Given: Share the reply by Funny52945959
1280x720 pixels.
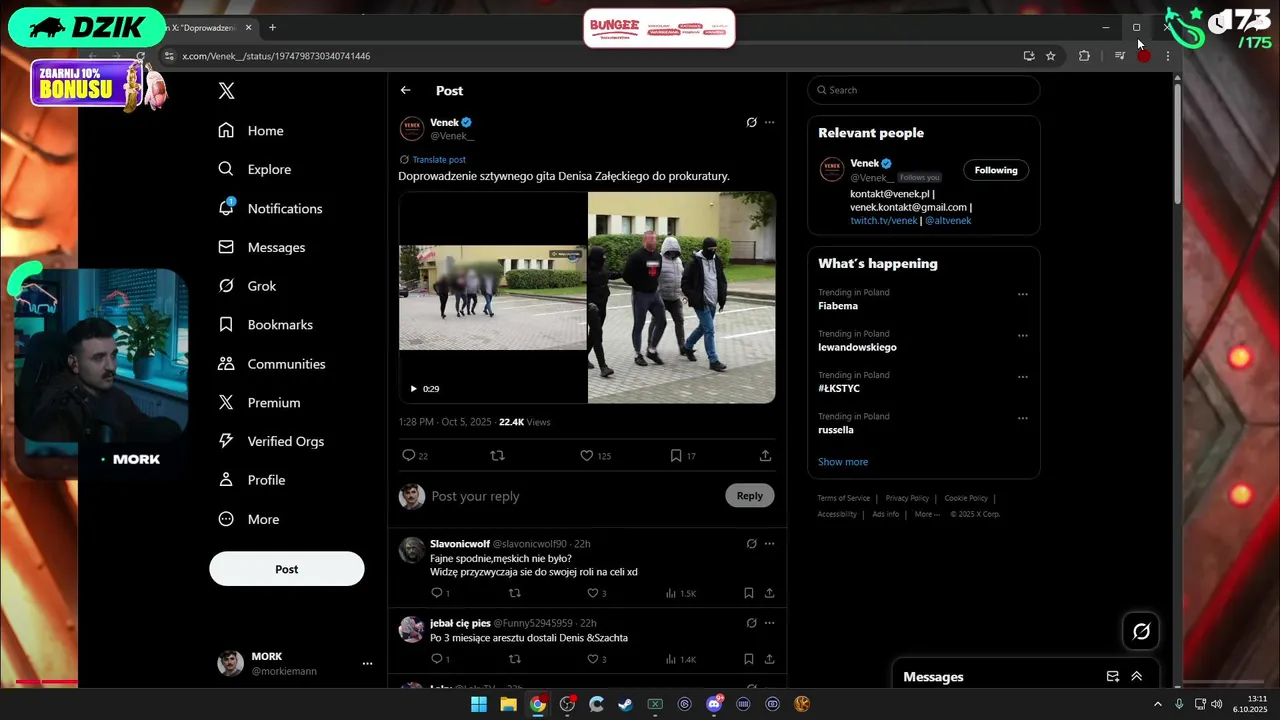Looking at the screenshot, I should pyautogui.click(x=769, y=659).
